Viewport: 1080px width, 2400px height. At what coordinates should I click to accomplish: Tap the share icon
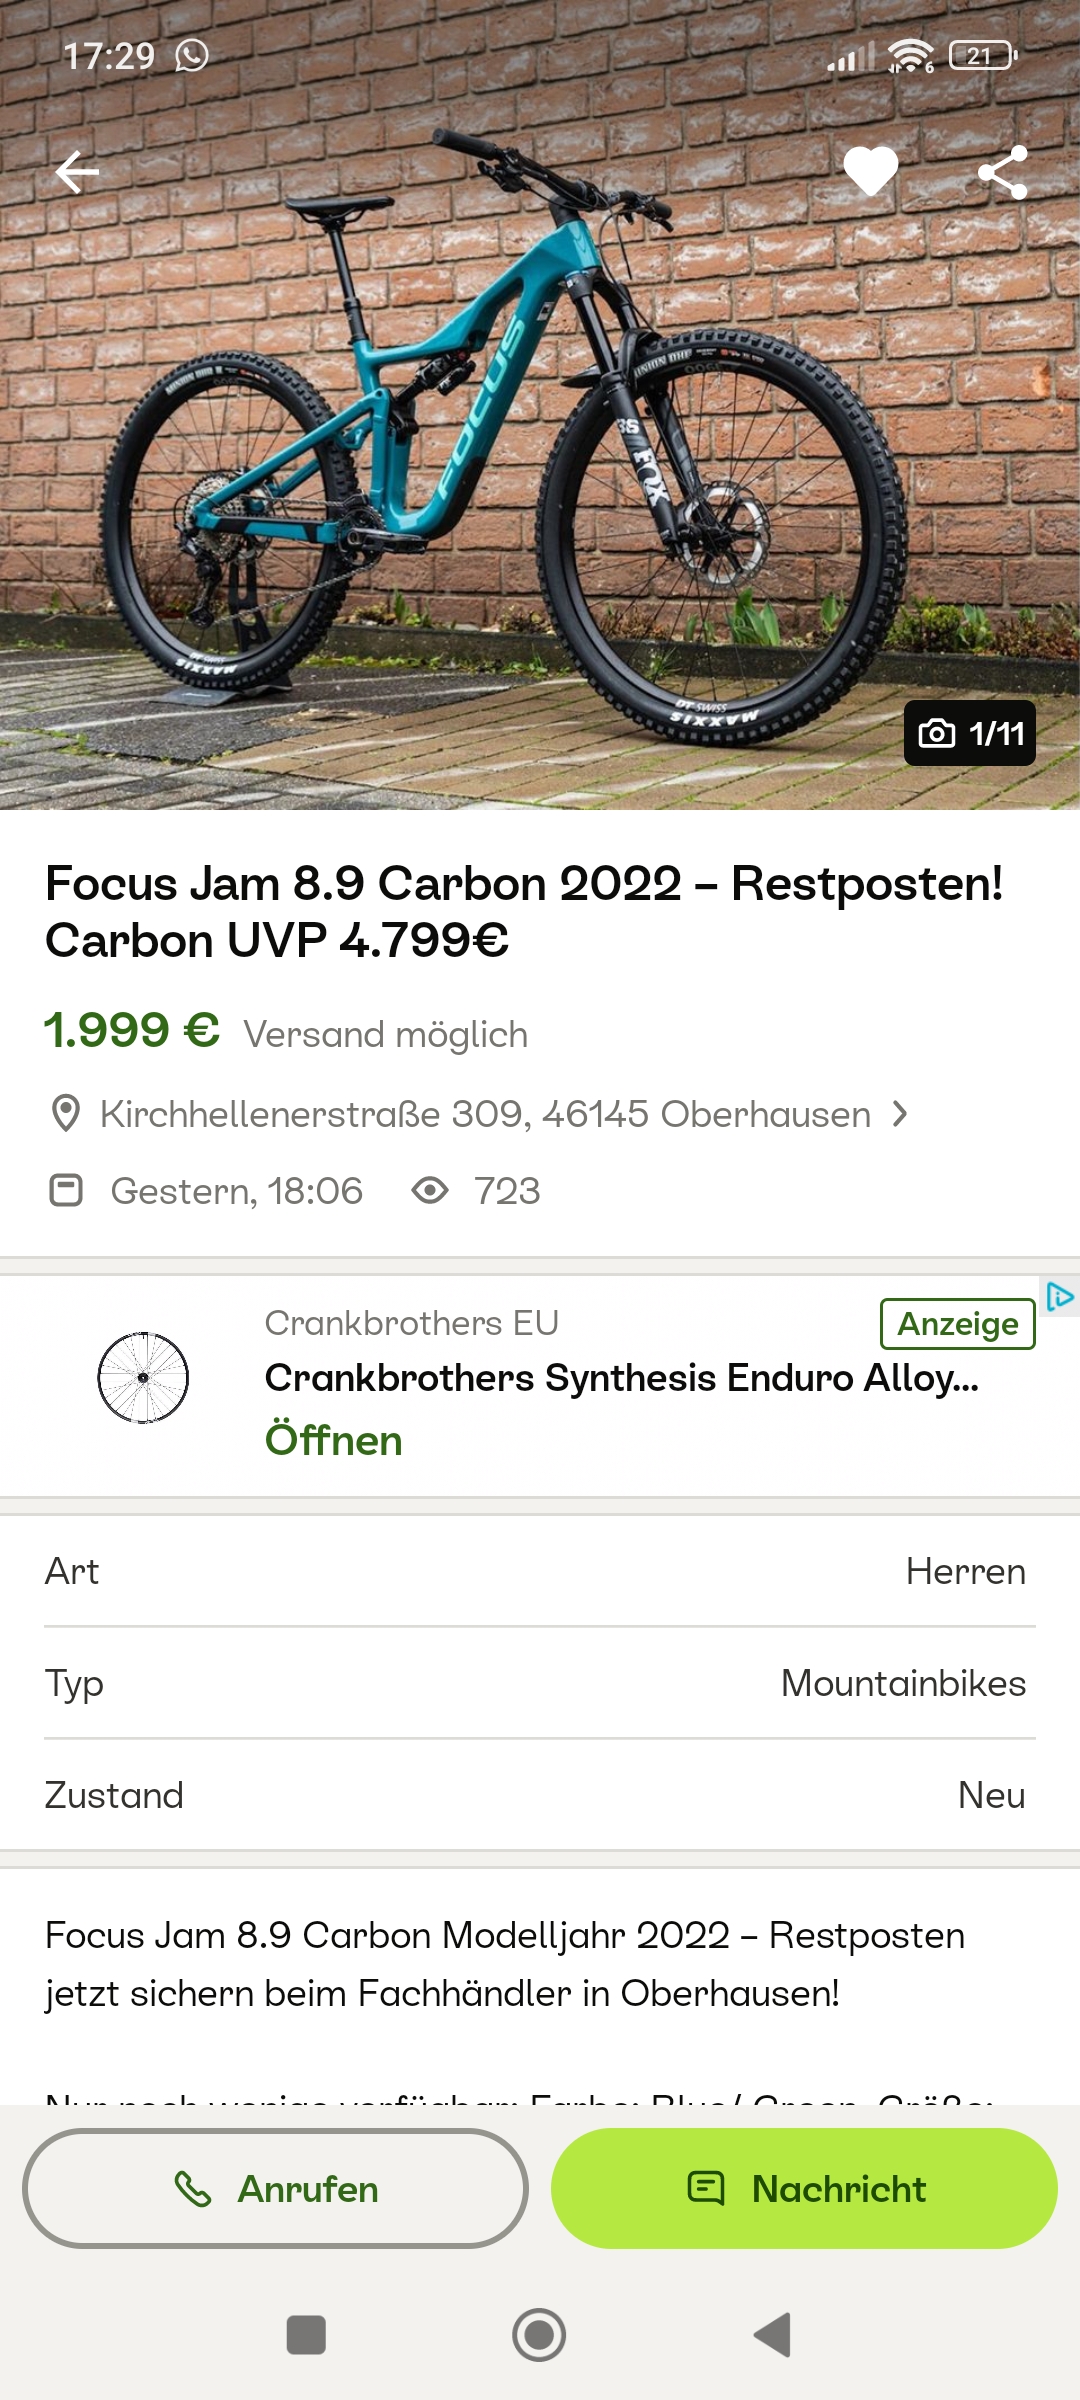[1003, 172]
